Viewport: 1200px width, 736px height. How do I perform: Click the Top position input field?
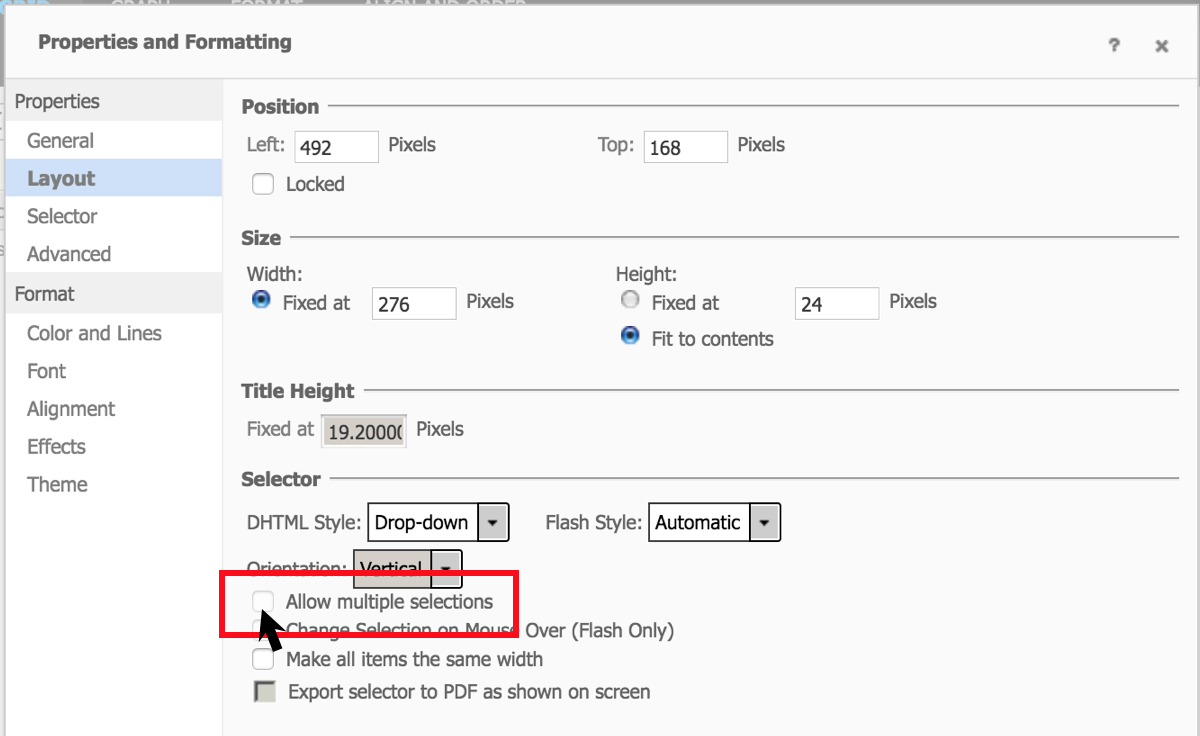(685, 147)
